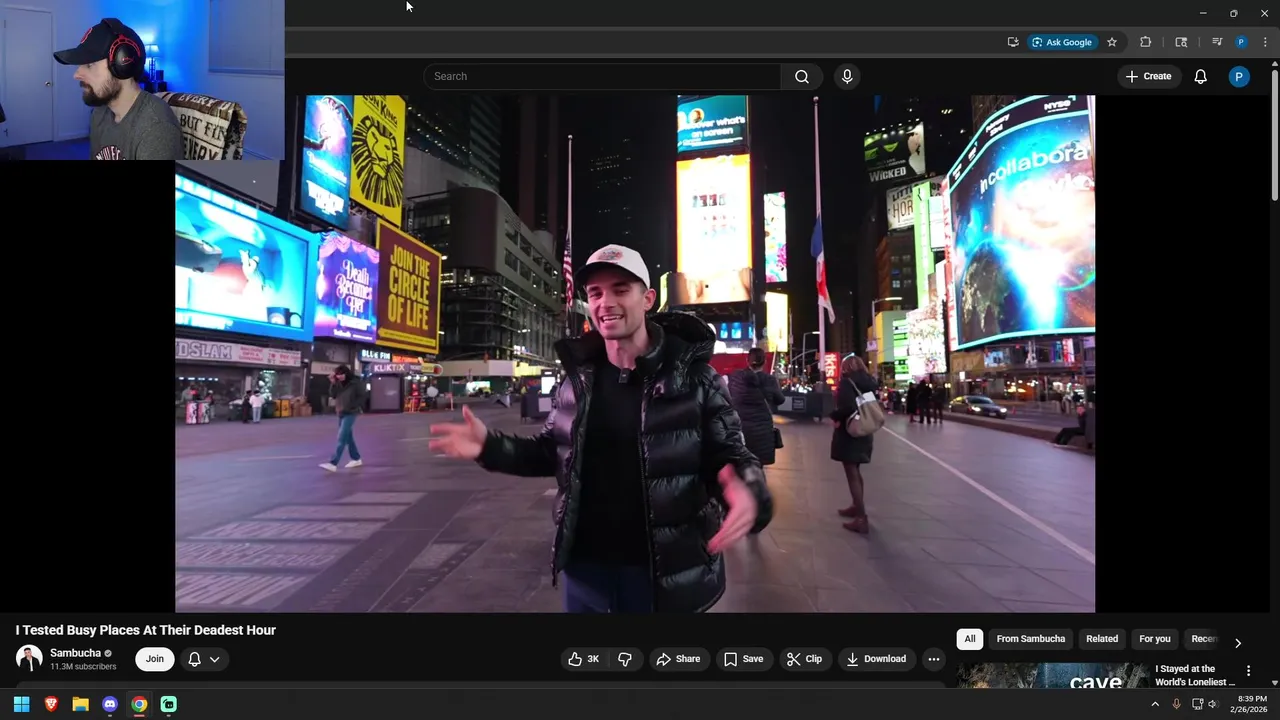Screen dimensions: 1280x720
Task: Click the Create button
Action: point(1148,76)
